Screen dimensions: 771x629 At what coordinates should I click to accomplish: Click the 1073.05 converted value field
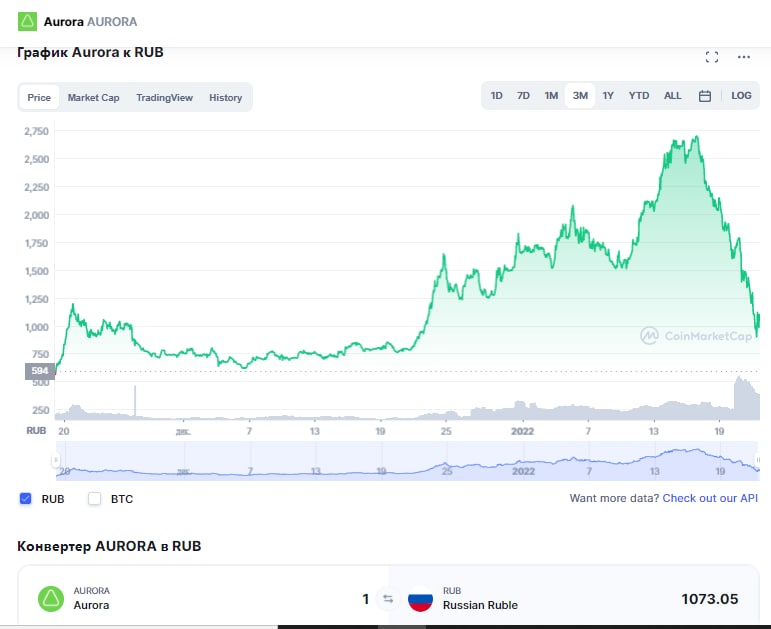[x=710, y=599]
